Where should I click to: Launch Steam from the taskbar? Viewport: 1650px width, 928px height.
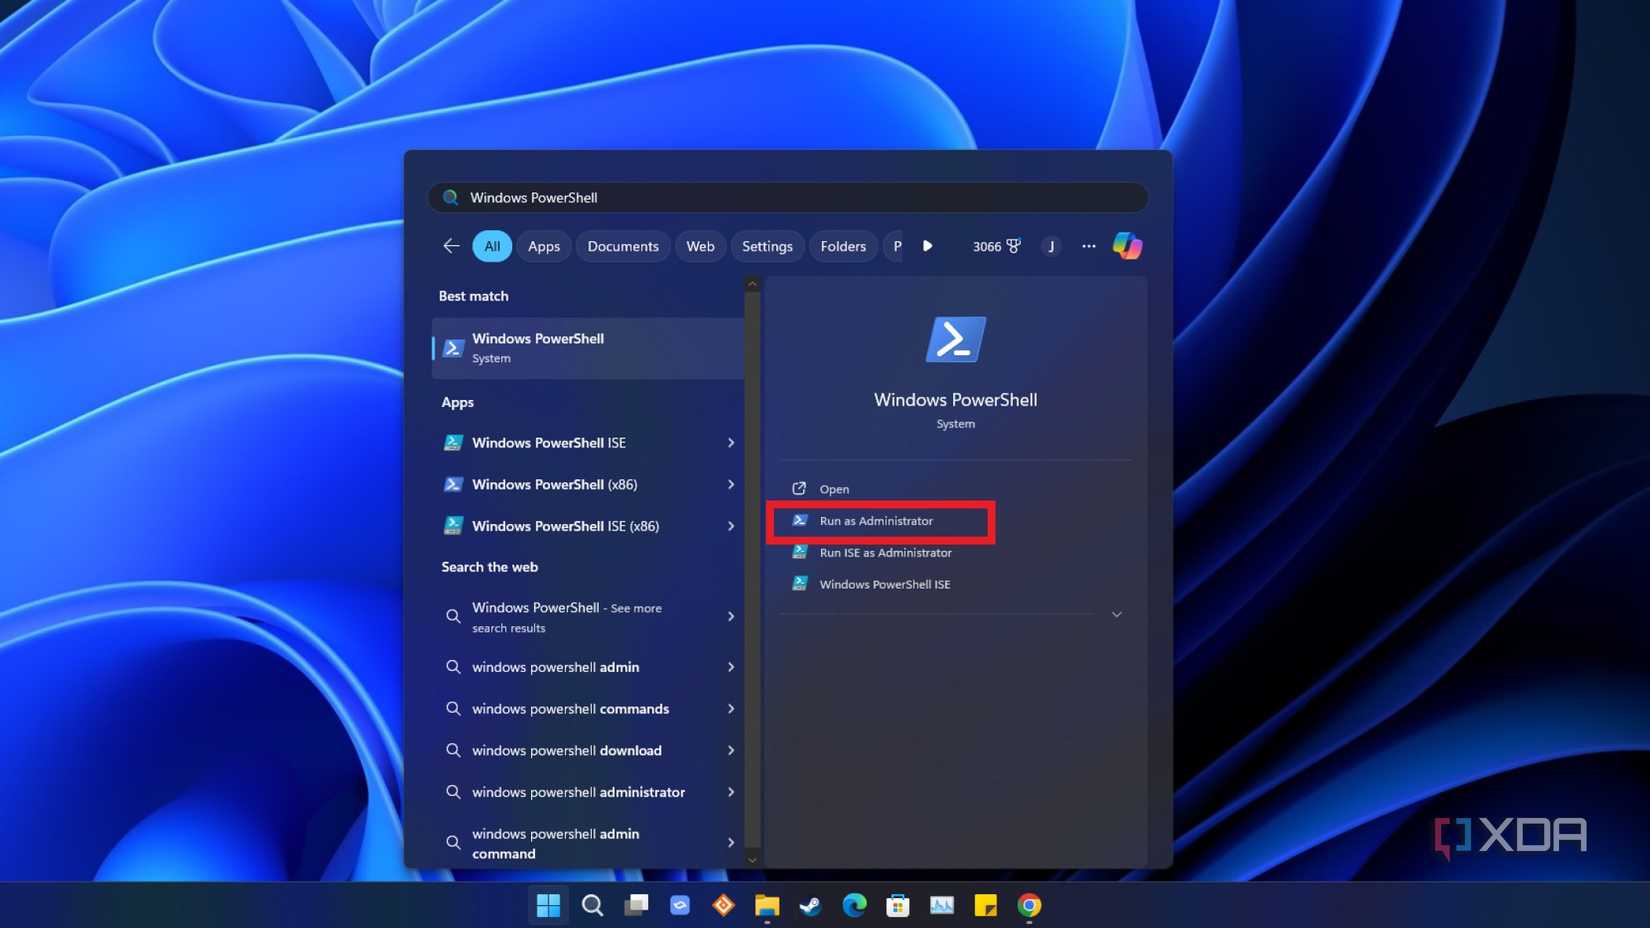810,905
